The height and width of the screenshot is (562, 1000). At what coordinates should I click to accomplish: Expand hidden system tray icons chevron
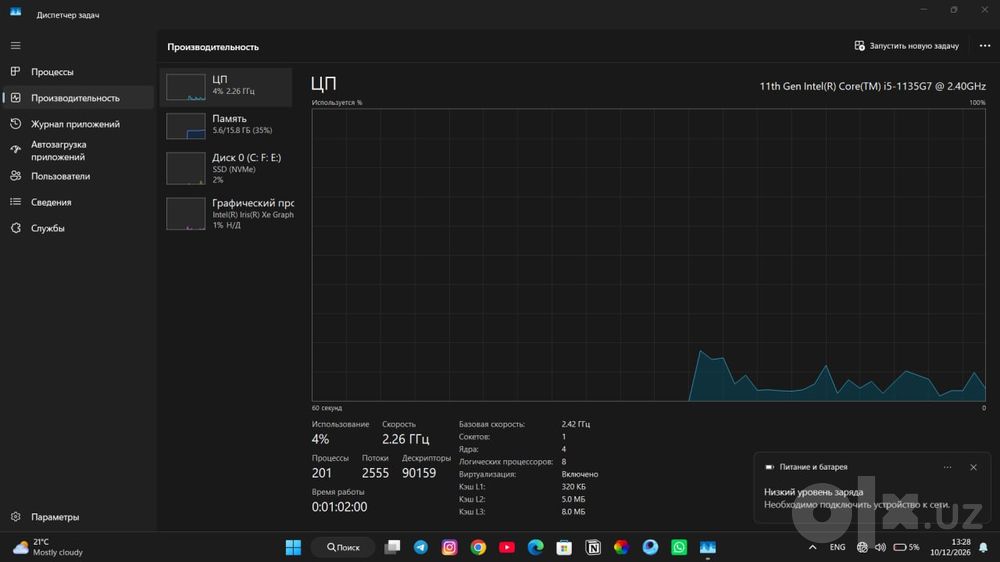pyautogui.click(x=812, y=547)
